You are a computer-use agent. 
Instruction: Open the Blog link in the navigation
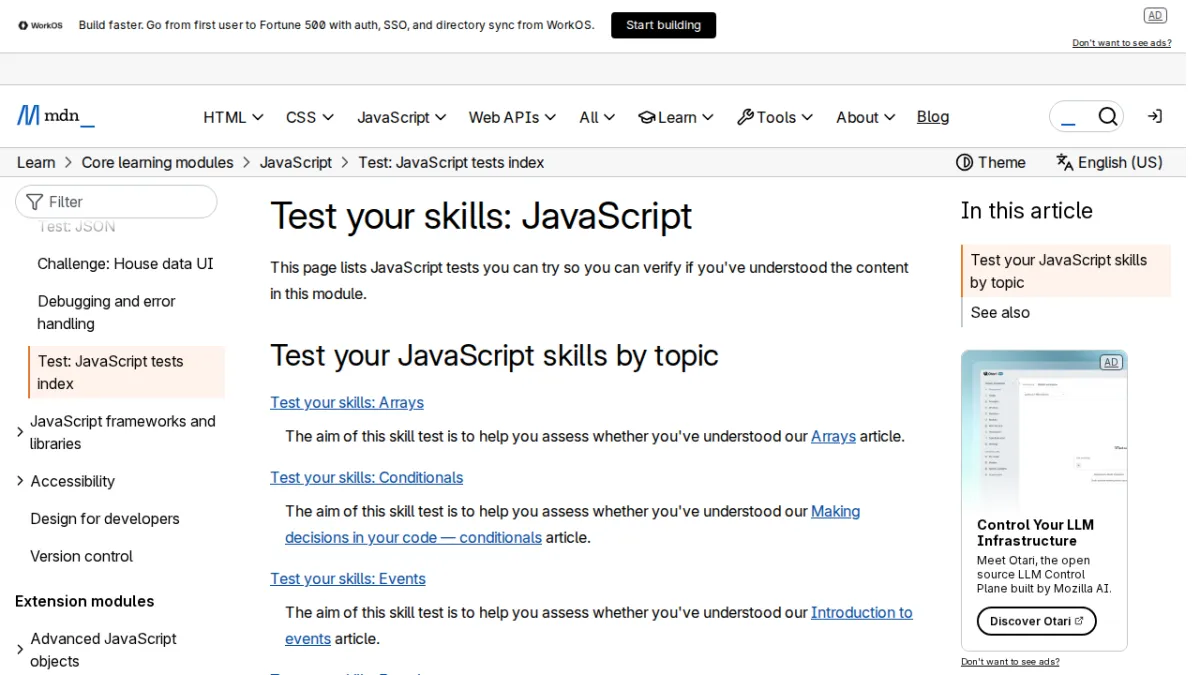(x=933, y=117)
